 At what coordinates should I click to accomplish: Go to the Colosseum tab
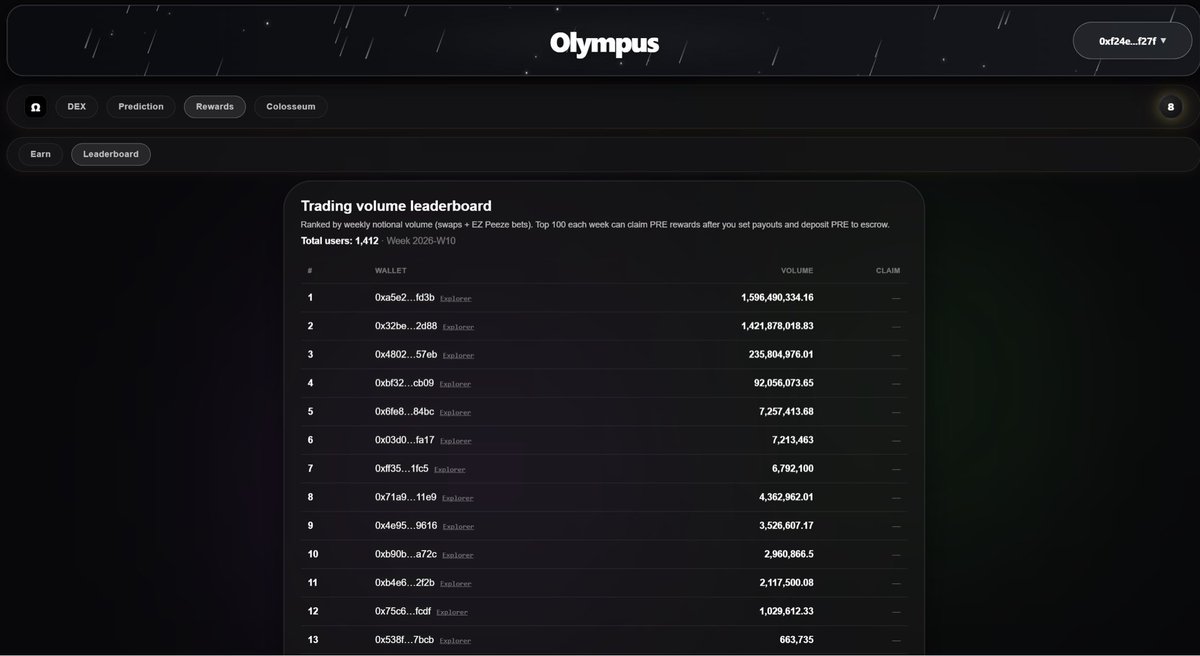[290, 106]
